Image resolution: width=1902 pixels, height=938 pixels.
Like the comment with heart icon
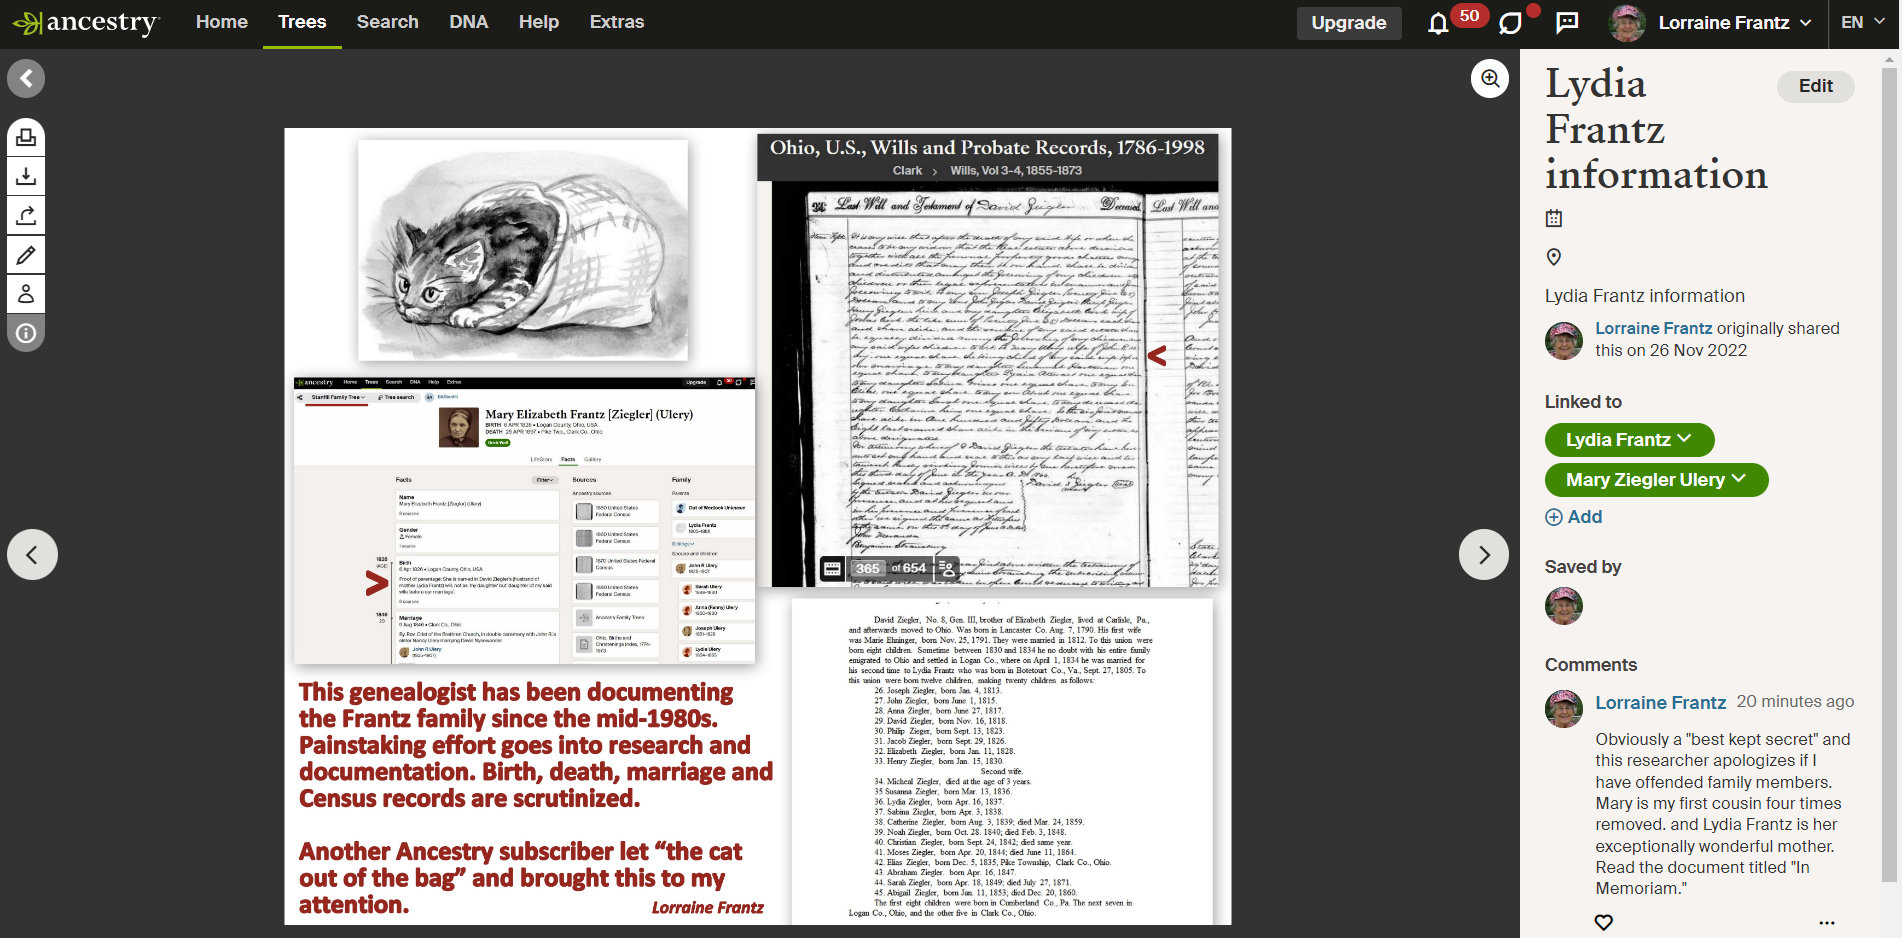point(1603,922)
